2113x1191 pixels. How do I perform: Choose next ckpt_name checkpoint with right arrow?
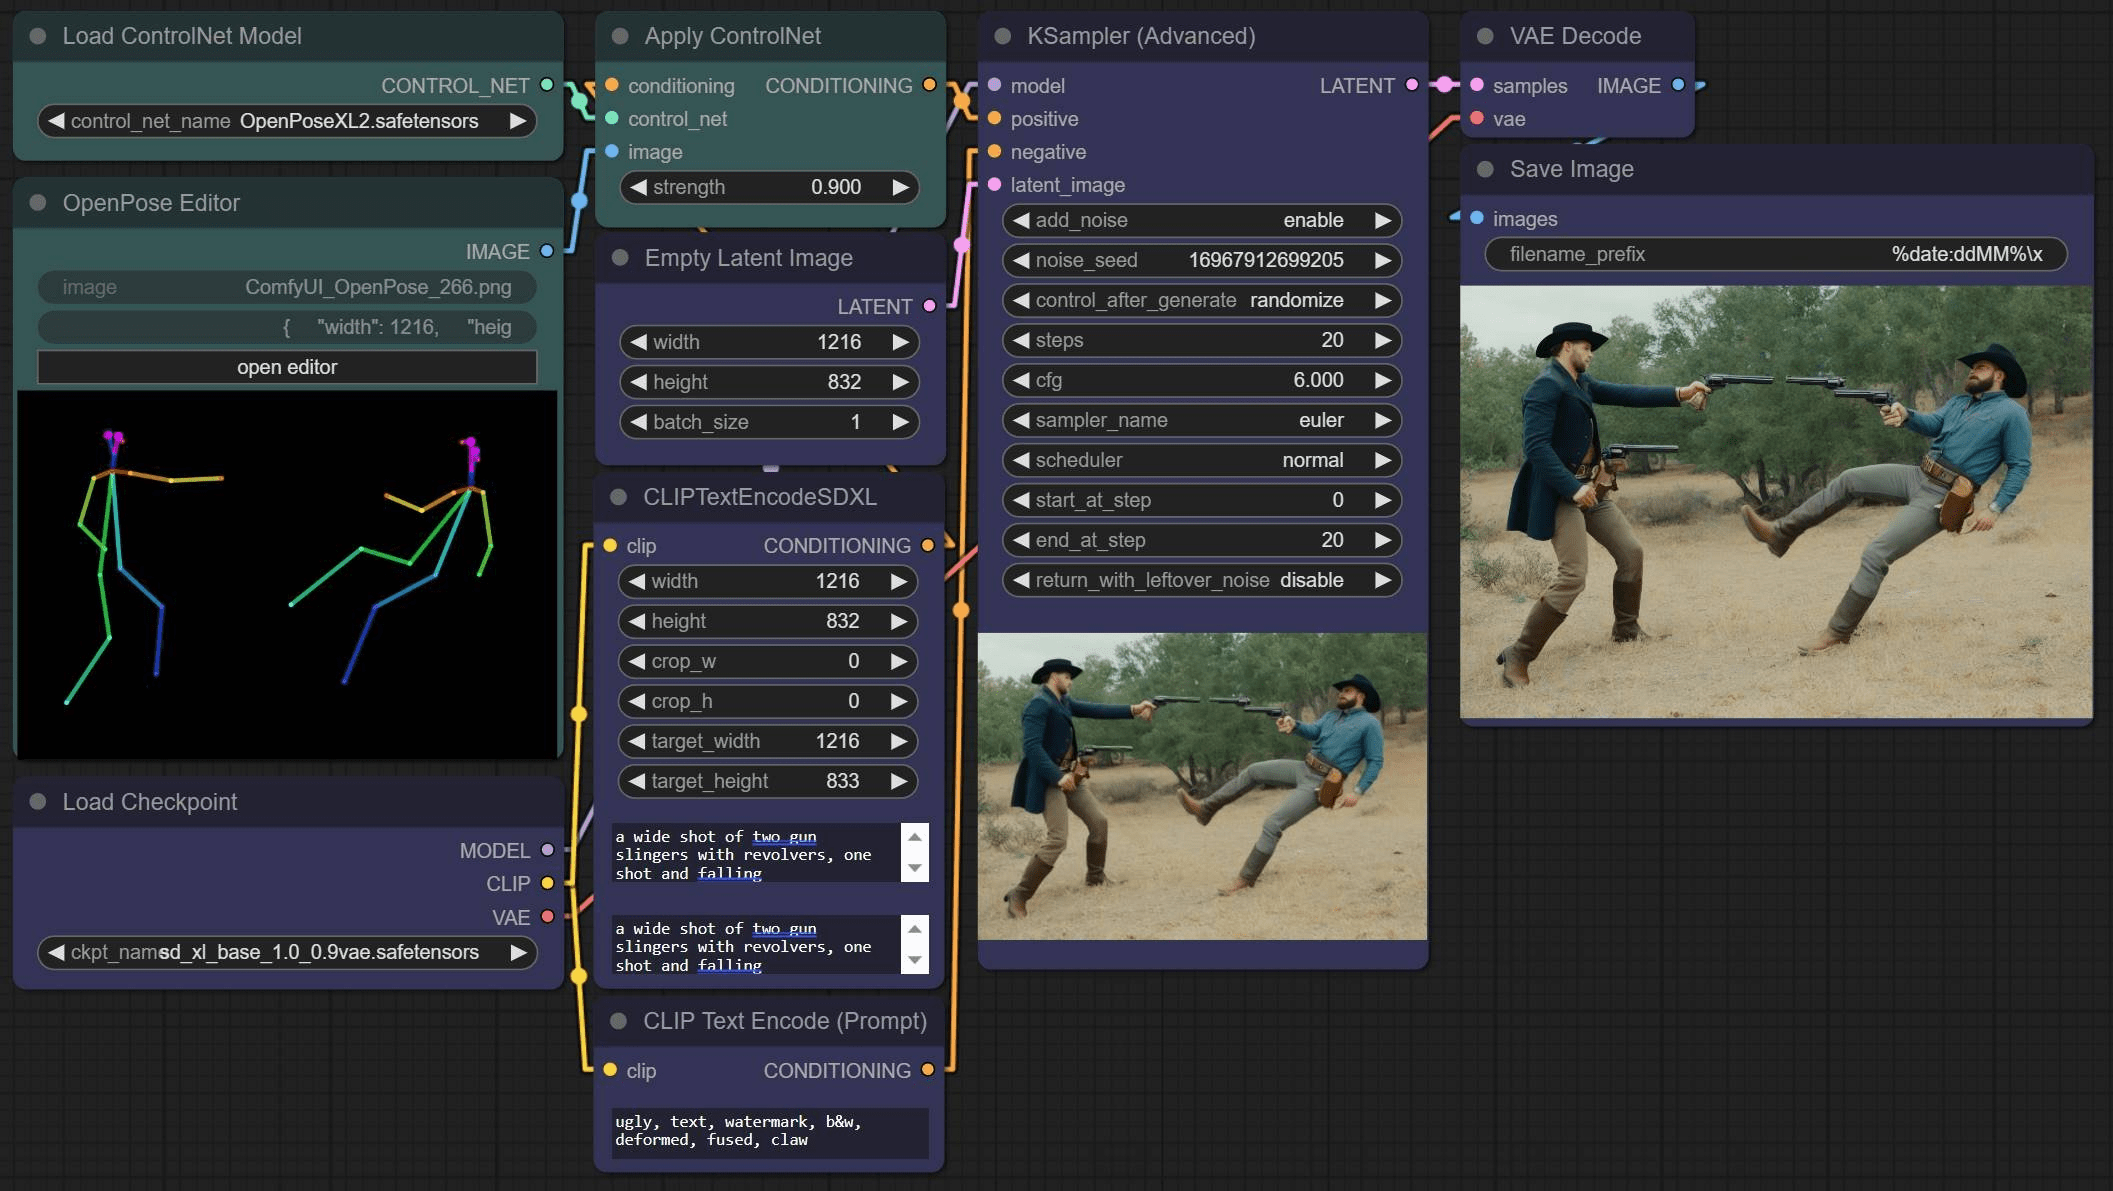(518, 952)
